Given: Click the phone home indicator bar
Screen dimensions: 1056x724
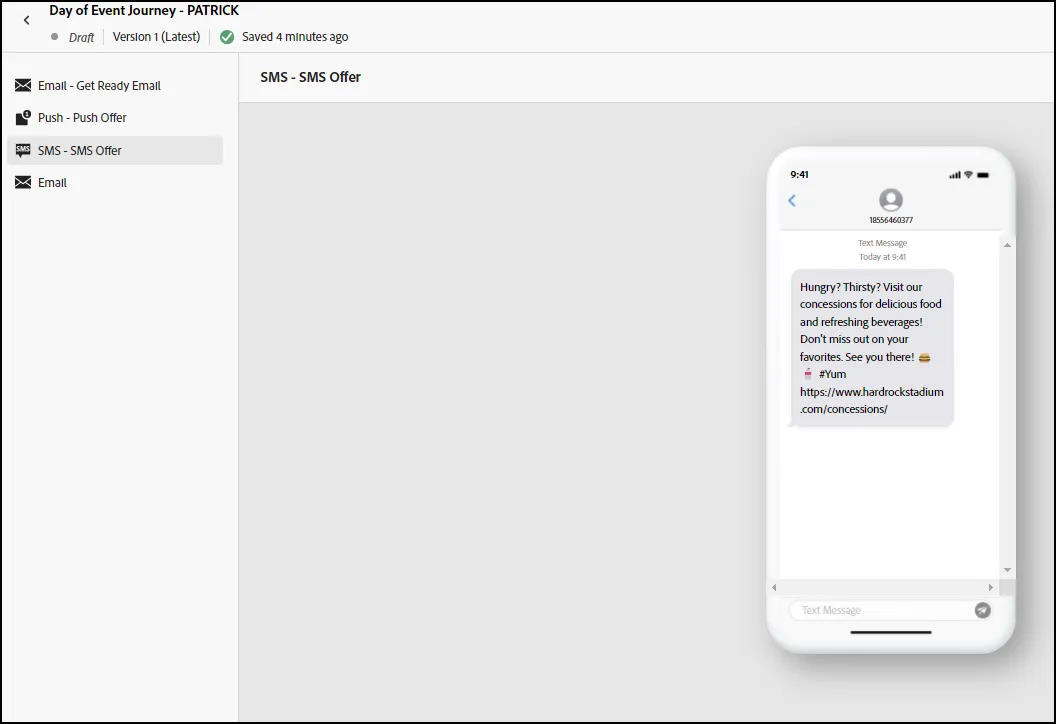Looking at the screenshot, I should pos(890,632).
